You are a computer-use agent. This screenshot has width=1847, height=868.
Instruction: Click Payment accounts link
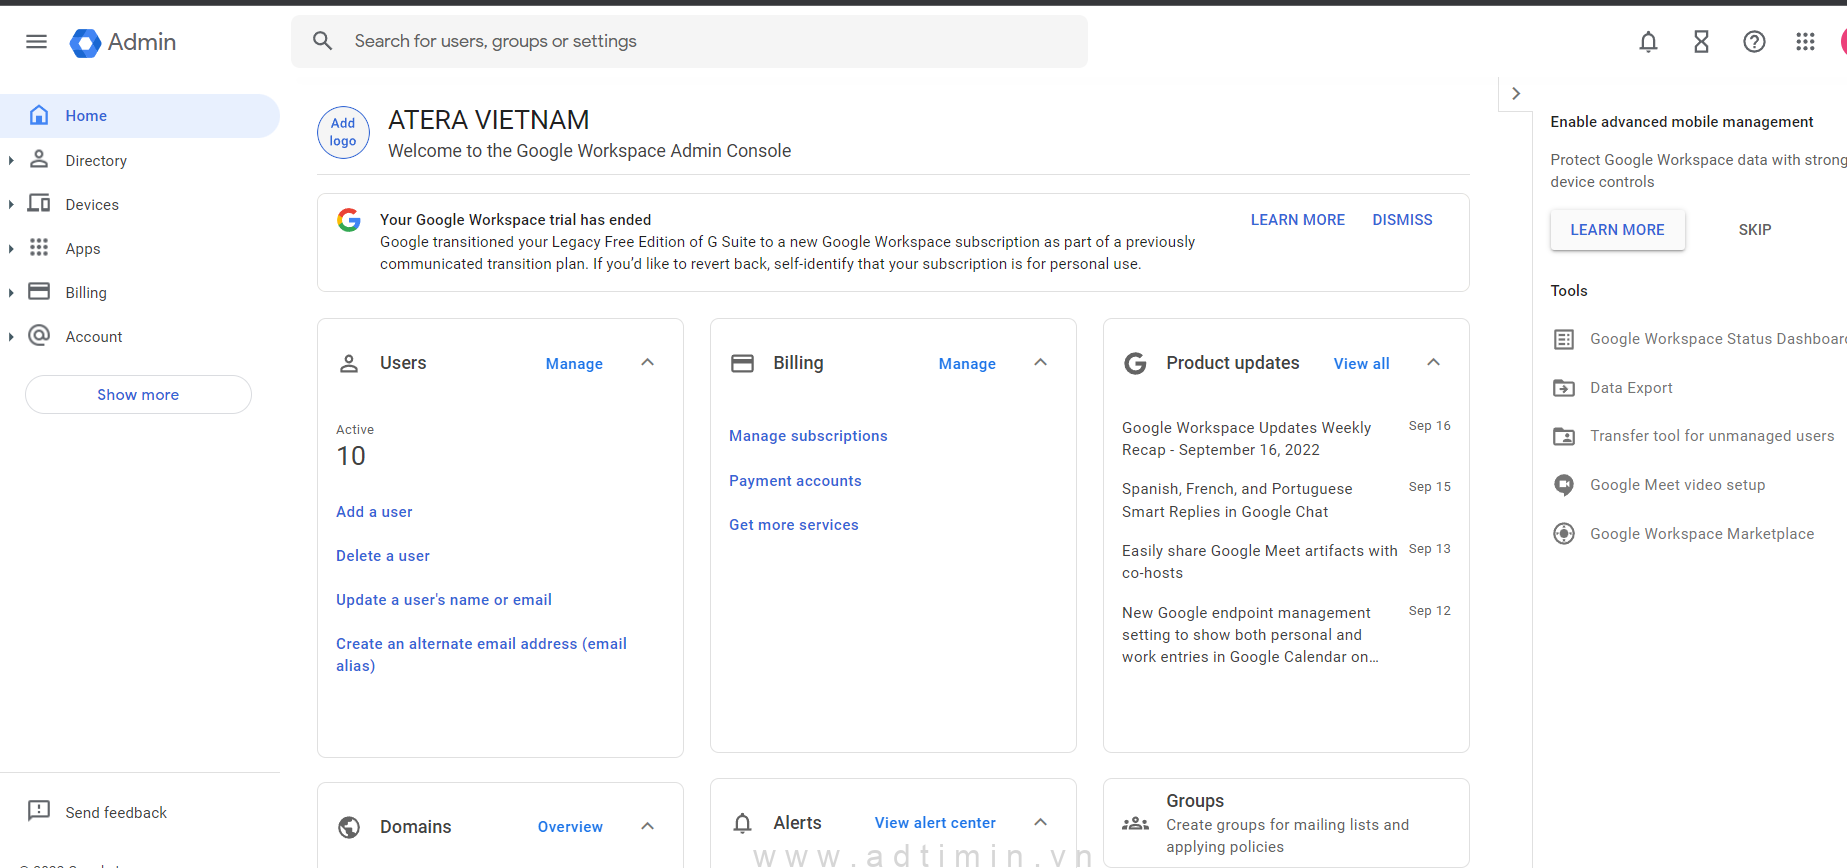point(795,481)
